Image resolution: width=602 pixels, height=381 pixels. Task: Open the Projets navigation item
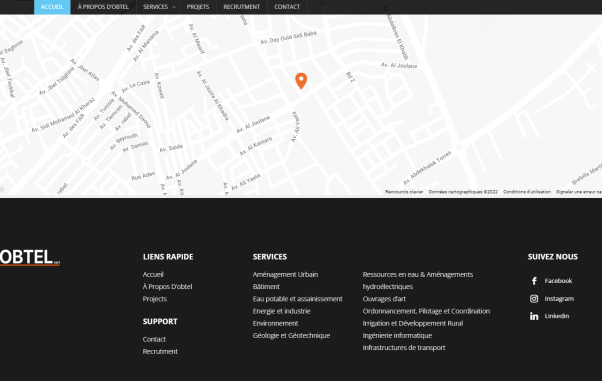(198, 7)
